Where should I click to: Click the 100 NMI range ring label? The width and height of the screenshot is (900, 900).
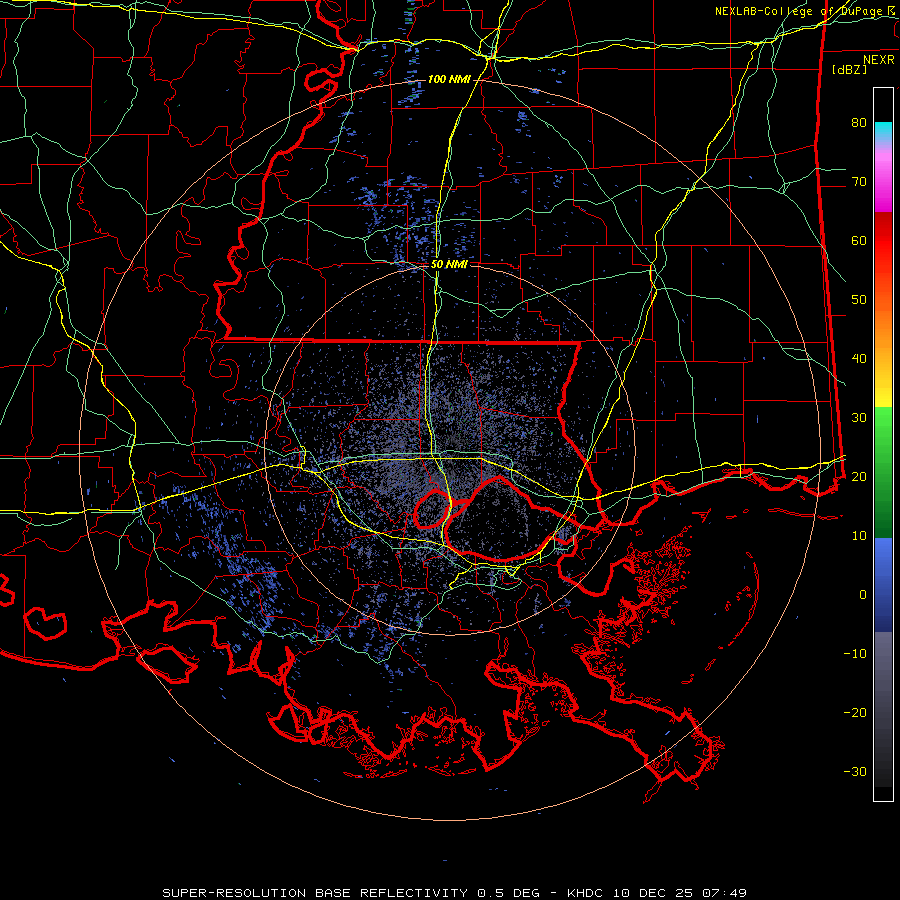448,79
